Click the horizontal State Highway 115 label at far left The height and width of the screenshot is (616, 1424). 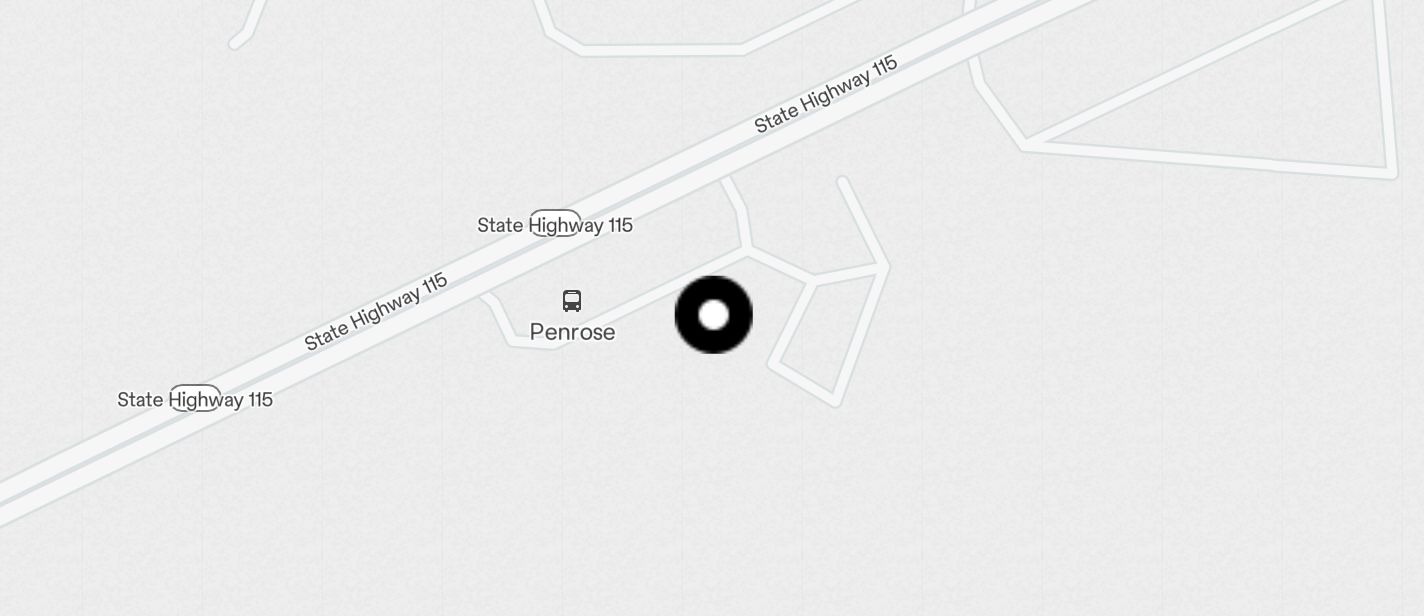point(195,400)
